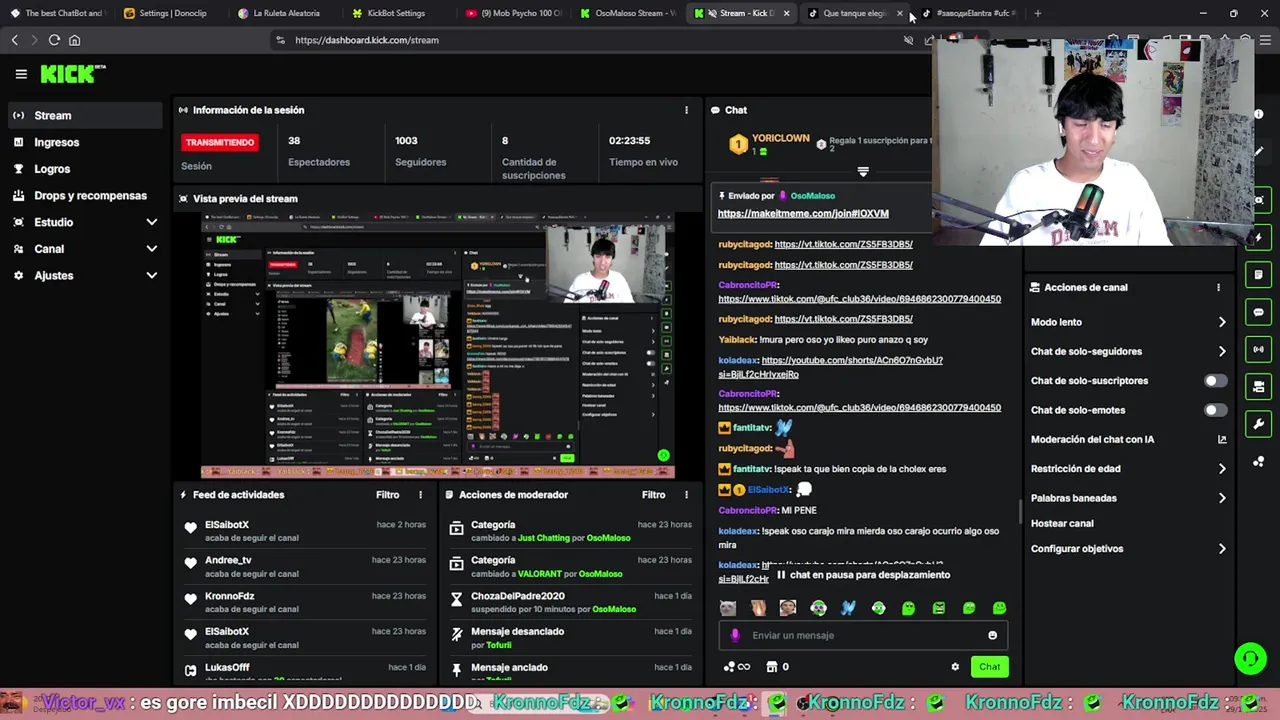Viewport: 1280px width, 720px height.
Task: Click the browser address bar URL
Action: tap(367, 40)
